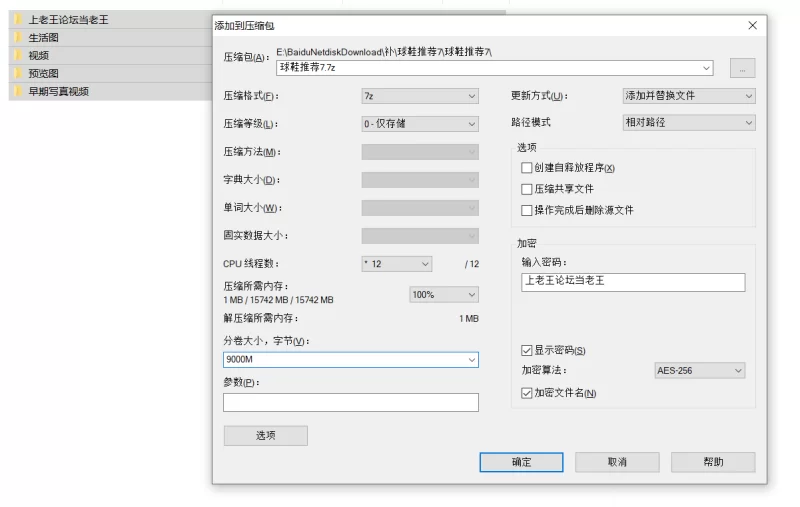Click the disabled 字典大小 dropdown
800x507 pixels.
pos(420,180)
